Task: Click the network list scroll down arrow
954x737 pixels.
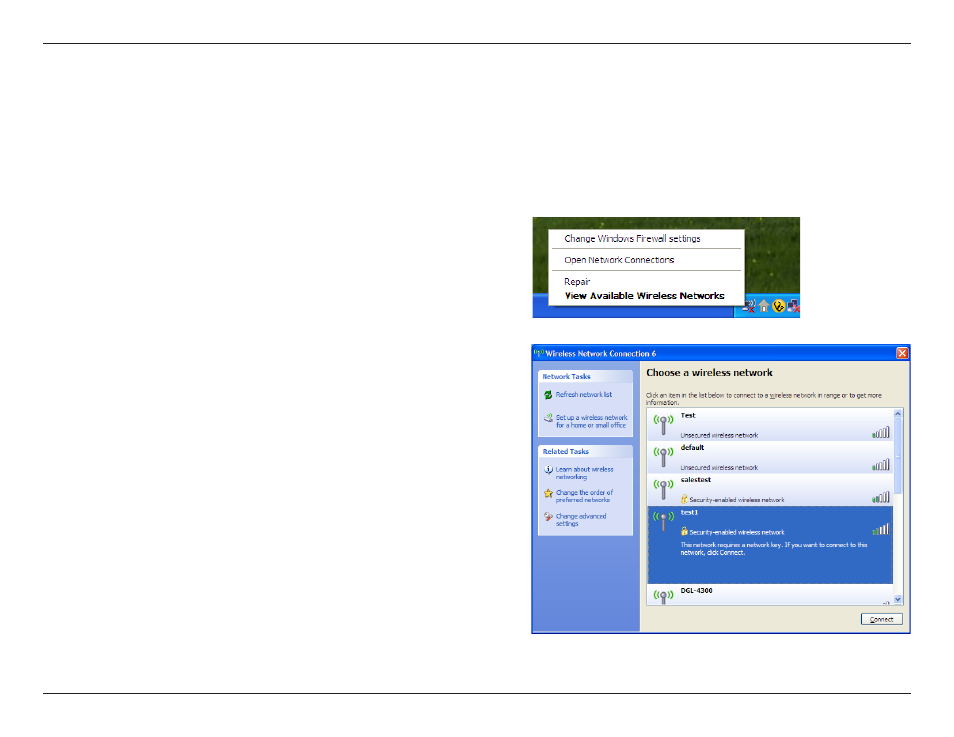Action: [x=897, y=599]
